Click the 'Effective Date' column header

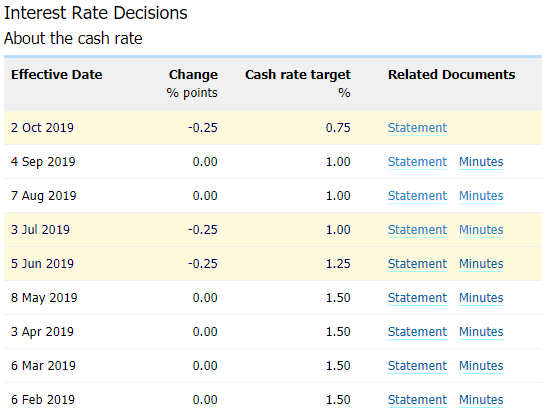pyautogui.click(x=57, y=75)
